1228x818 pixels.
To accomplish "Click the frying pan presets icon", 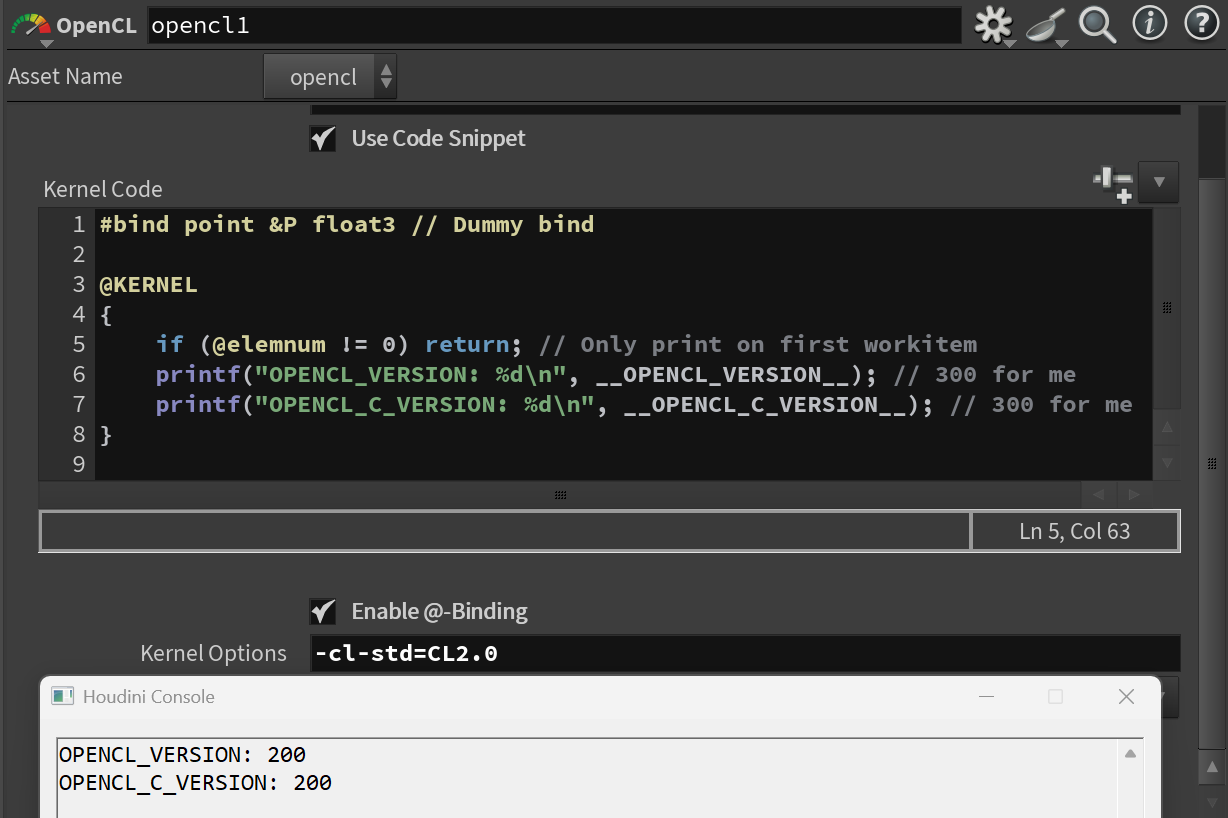I will pos(1045,24).
